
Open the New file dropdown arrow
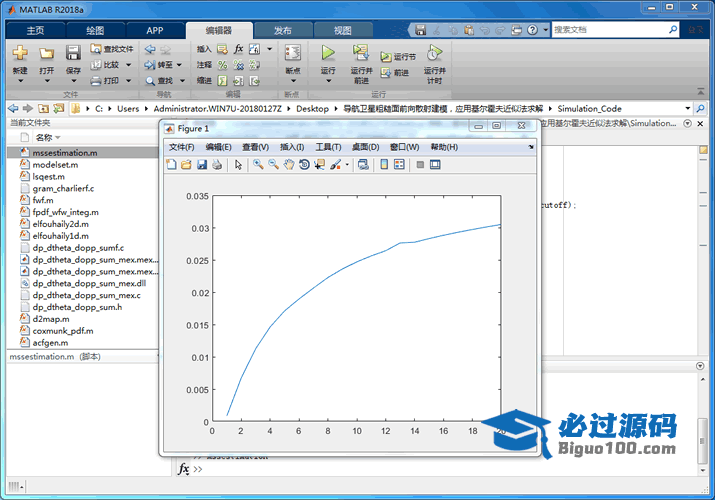point(20,81)
